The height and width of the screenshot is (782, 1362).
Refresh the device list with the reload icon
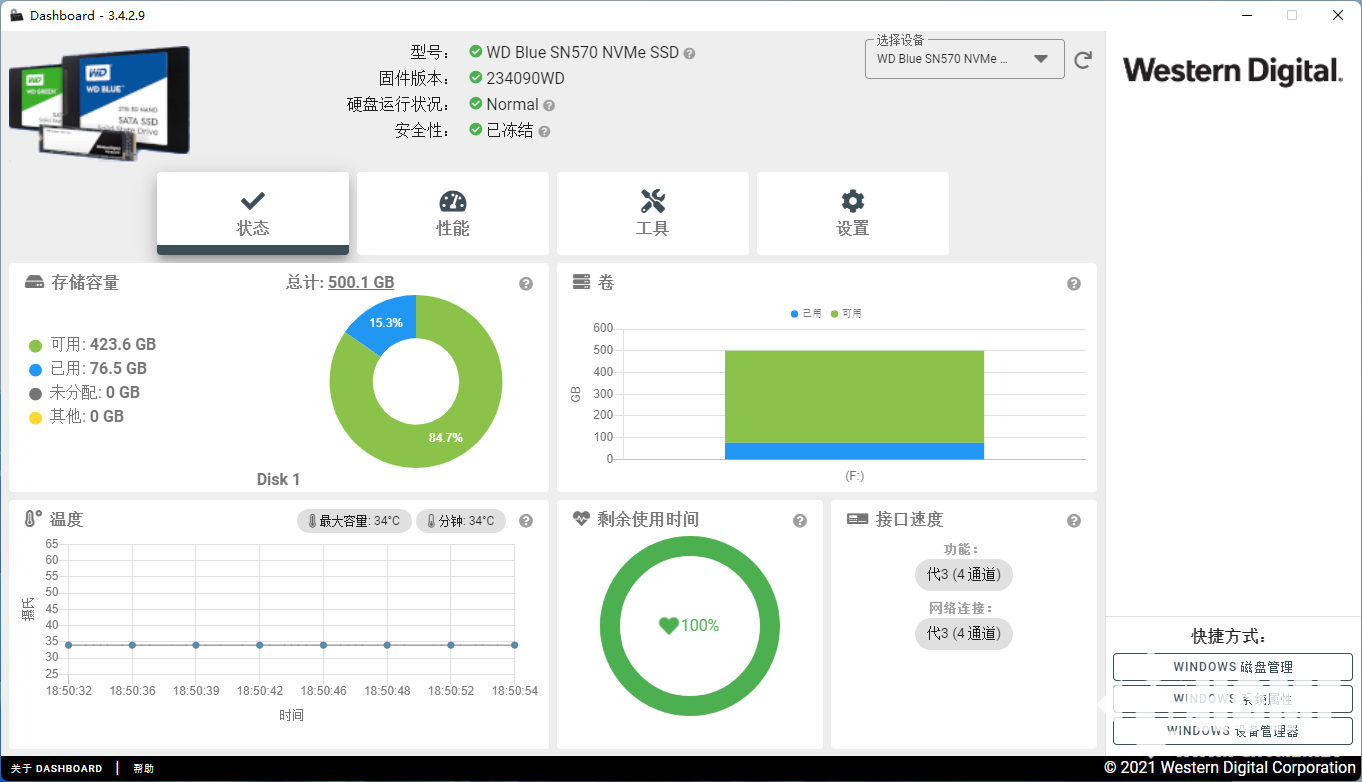[1083, 60]
